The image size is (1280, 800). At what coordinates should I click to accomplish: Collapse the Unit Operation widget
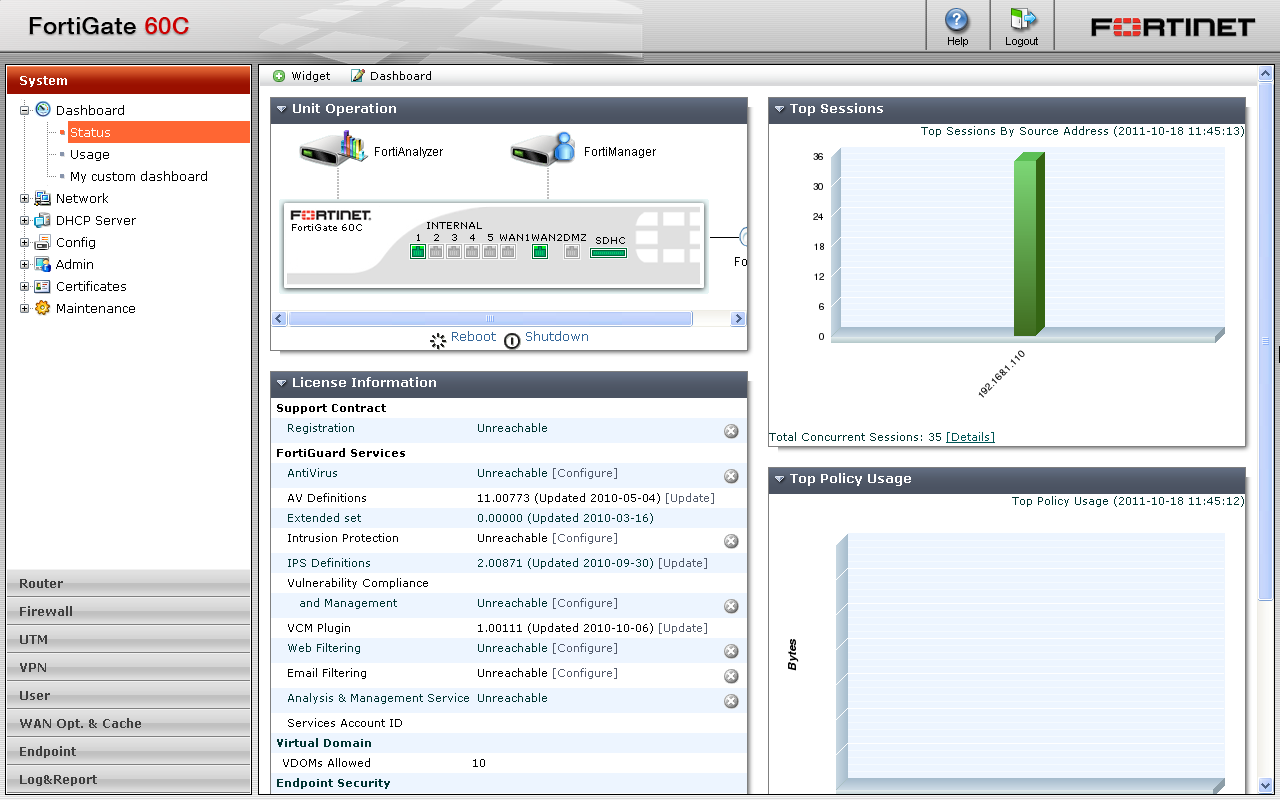(x=282, y=109)
